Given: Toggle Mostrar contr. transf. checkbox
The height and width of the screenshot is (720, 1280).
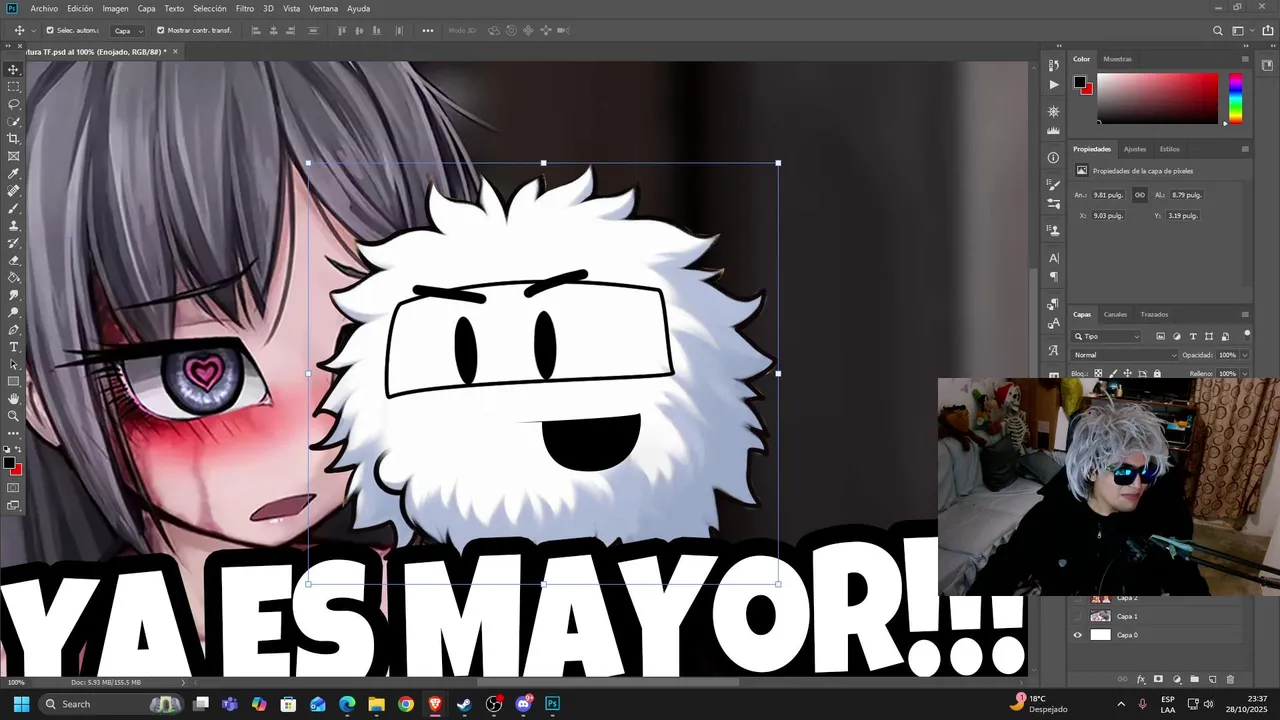Looking at the screenshot, I should pyautogui.click(x=160, y=30).
